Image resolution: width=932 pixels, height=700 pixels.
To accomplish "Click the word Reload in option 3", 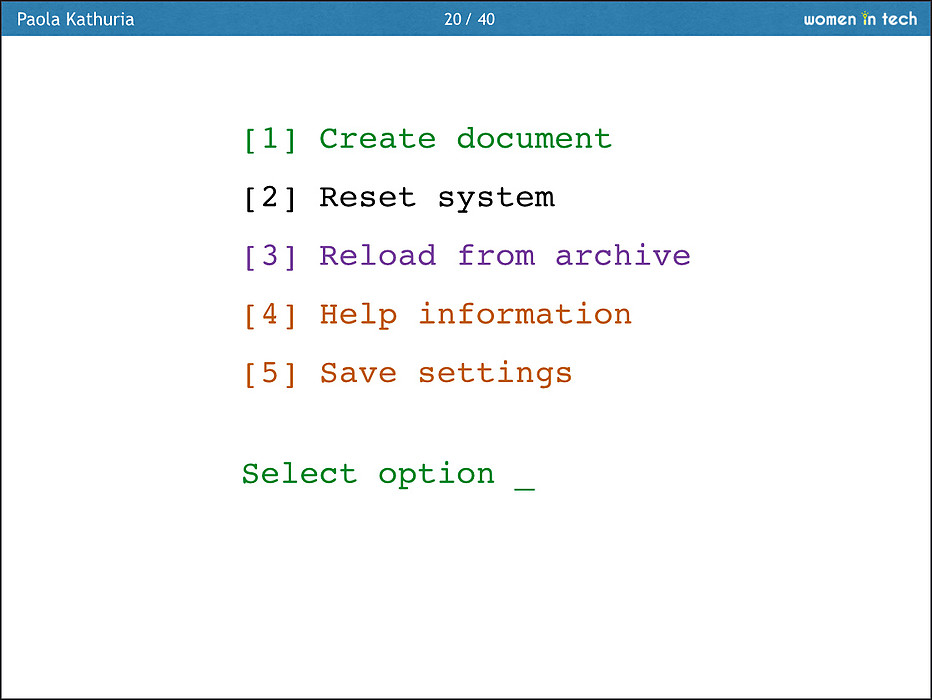I will 378,256.
